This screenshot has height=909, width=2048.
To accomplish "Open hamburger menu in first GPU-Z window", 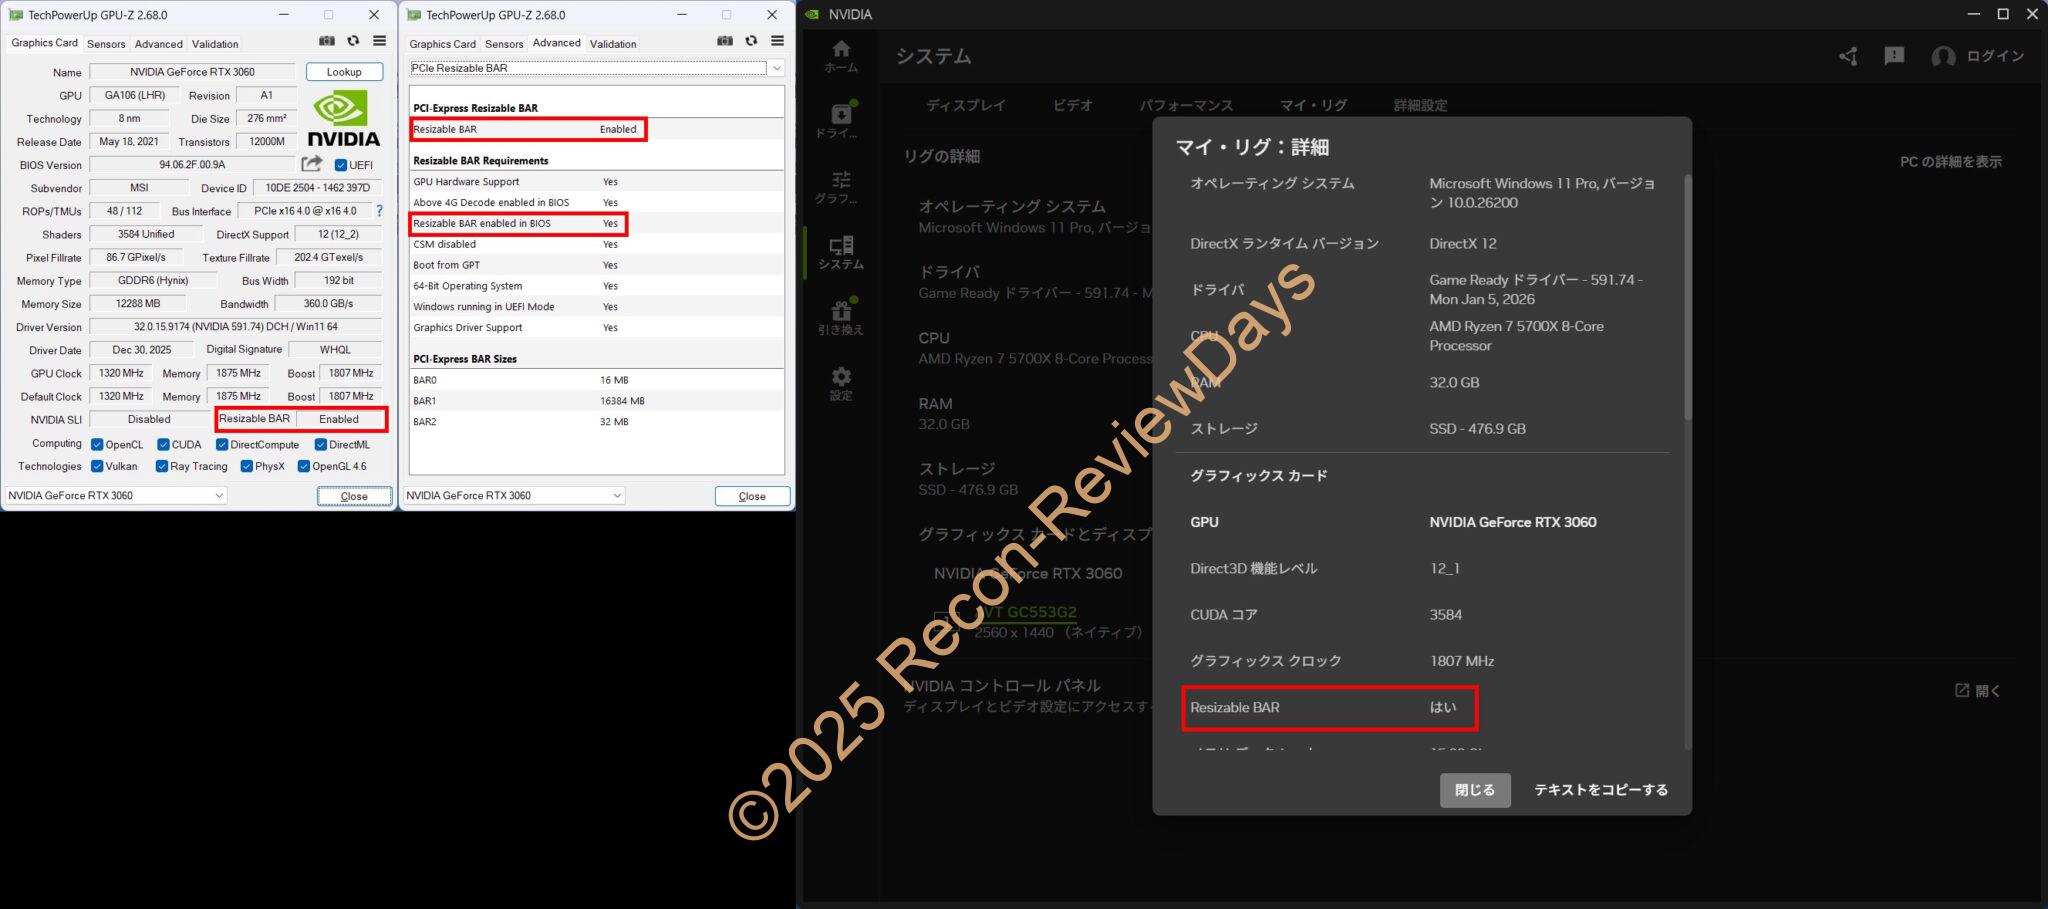I will (380, 41).
